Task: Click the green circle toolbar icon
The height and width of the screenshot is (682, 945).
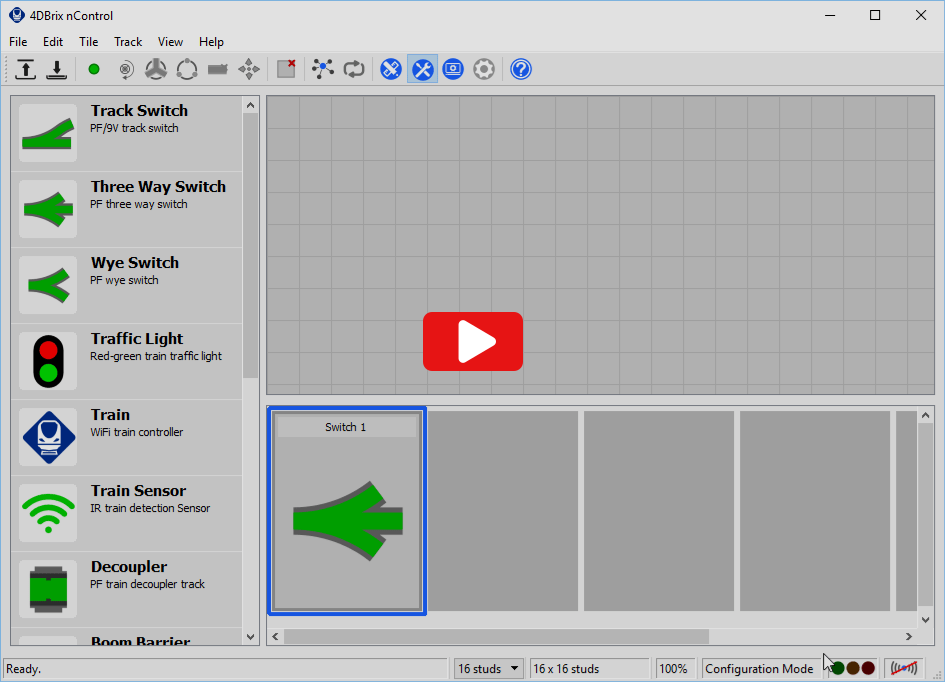Action: (93, 69)
